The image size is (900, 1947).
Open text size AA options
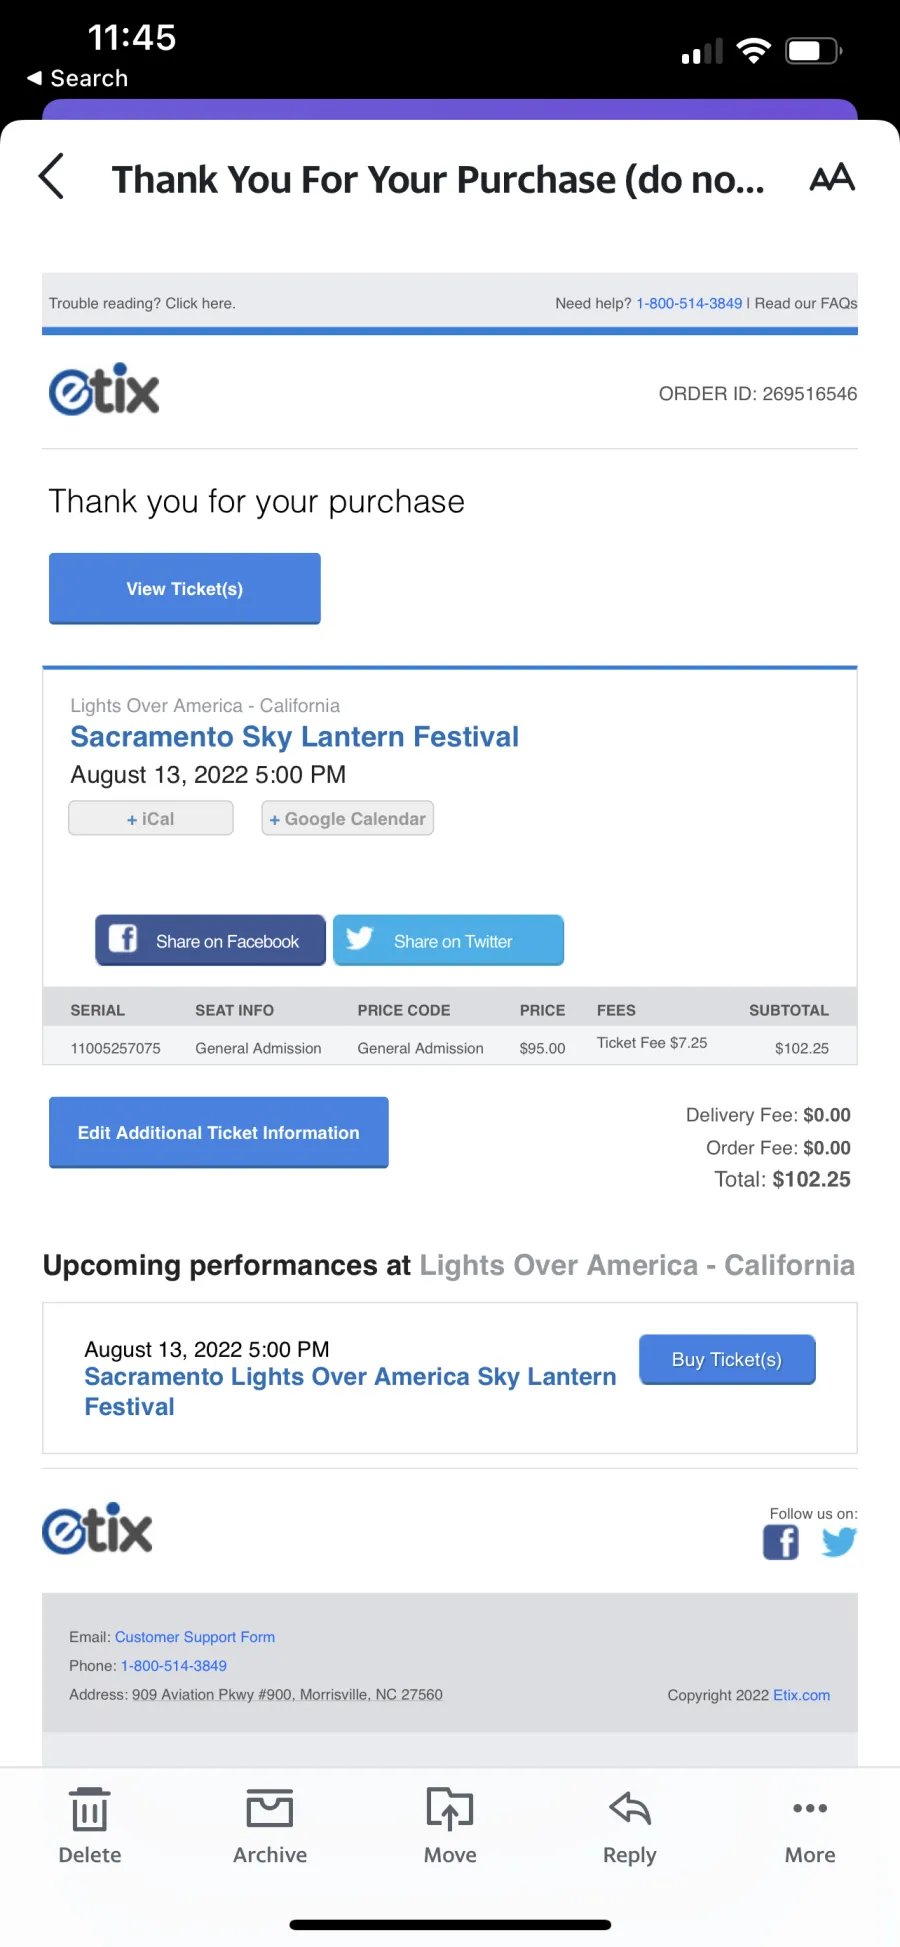click(x=832, y=178)
